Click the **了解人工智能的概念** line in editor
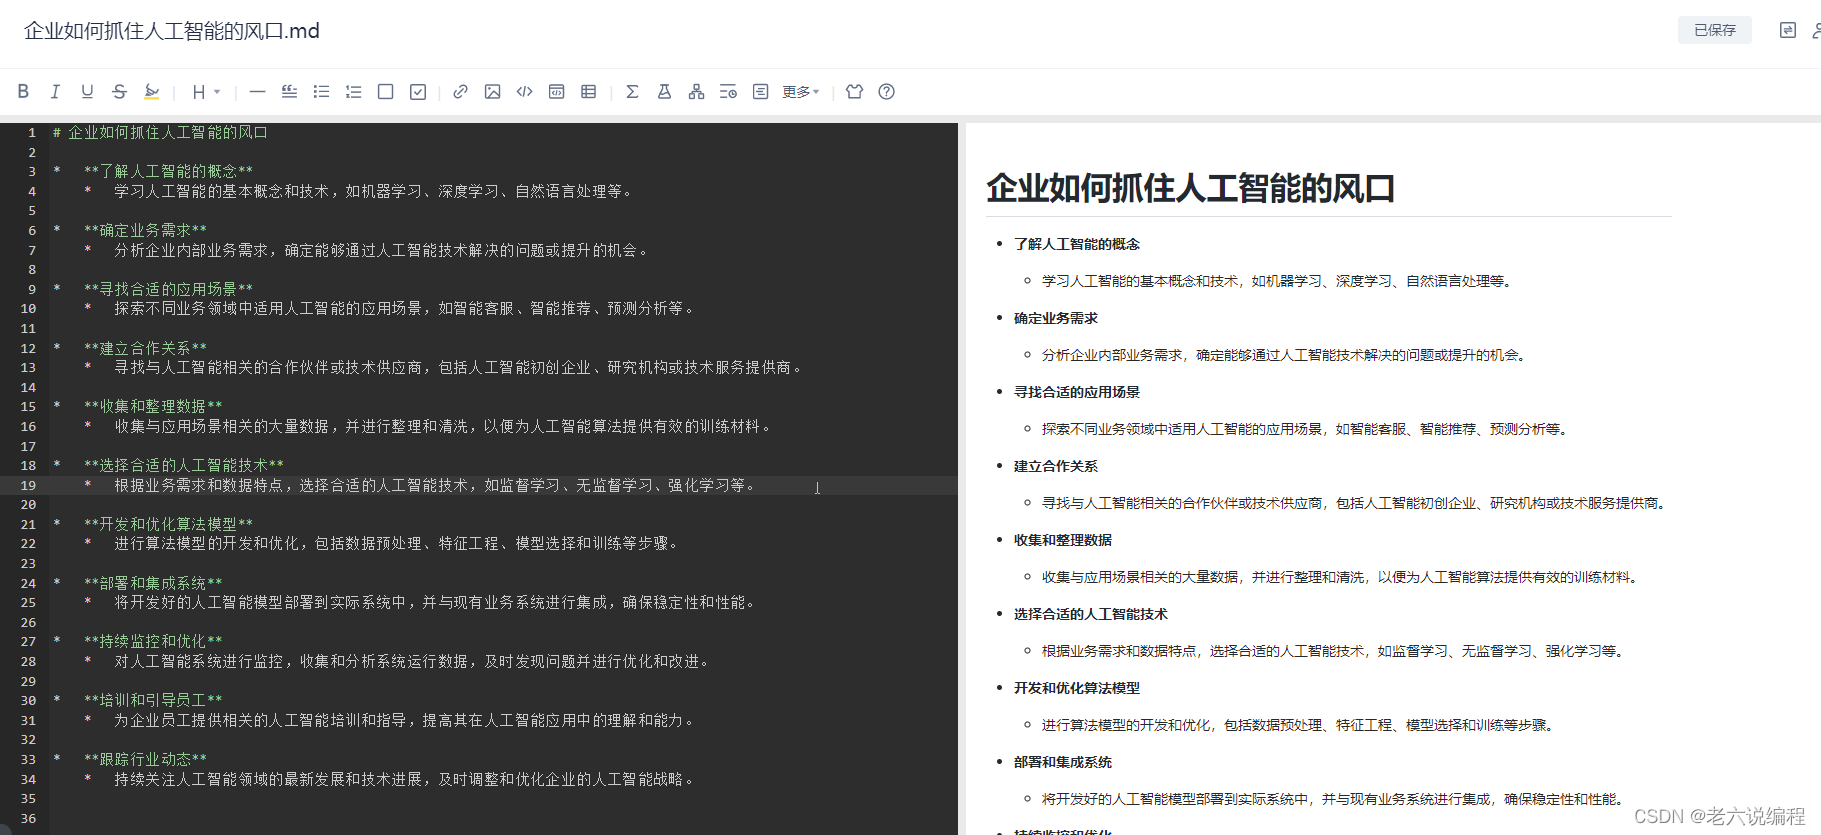 coord(168,171)
